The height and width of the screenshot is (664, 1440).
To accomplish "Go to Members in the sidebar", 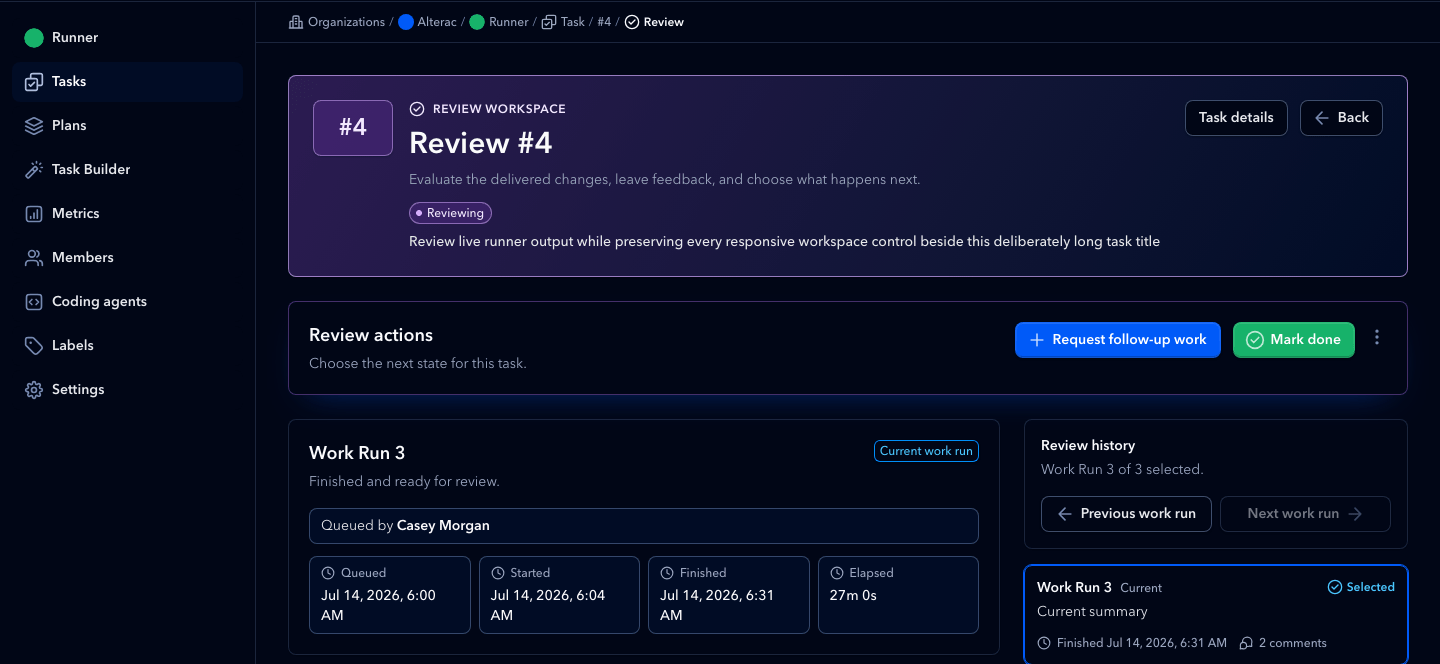I will click(x=128, y=258).
